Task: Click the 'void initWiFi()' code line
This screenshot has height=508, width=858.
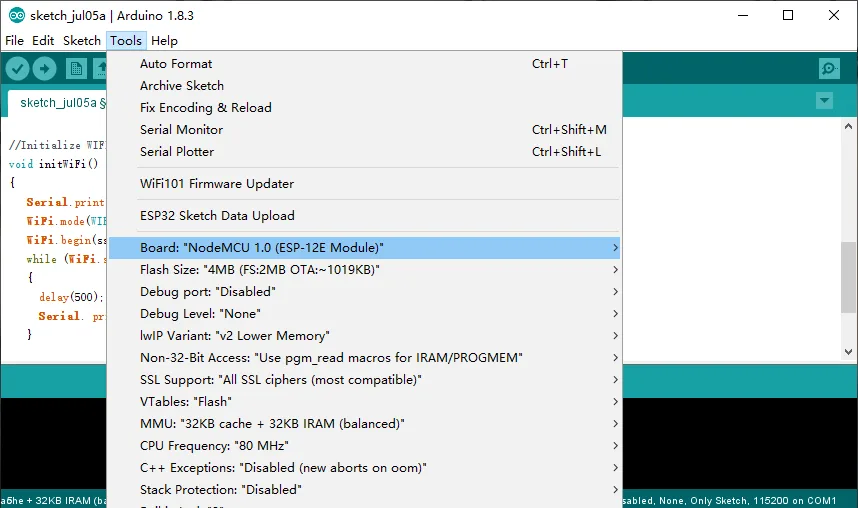Action: (x=53, y=164)
